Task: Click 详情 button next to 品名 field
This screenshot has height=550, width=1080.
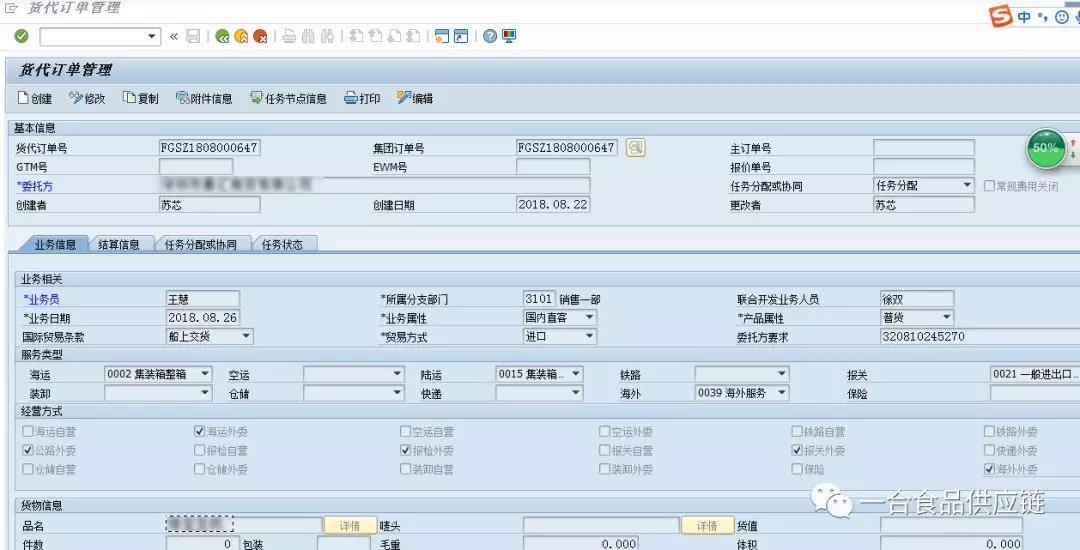Action: click(x=349, y=526)
